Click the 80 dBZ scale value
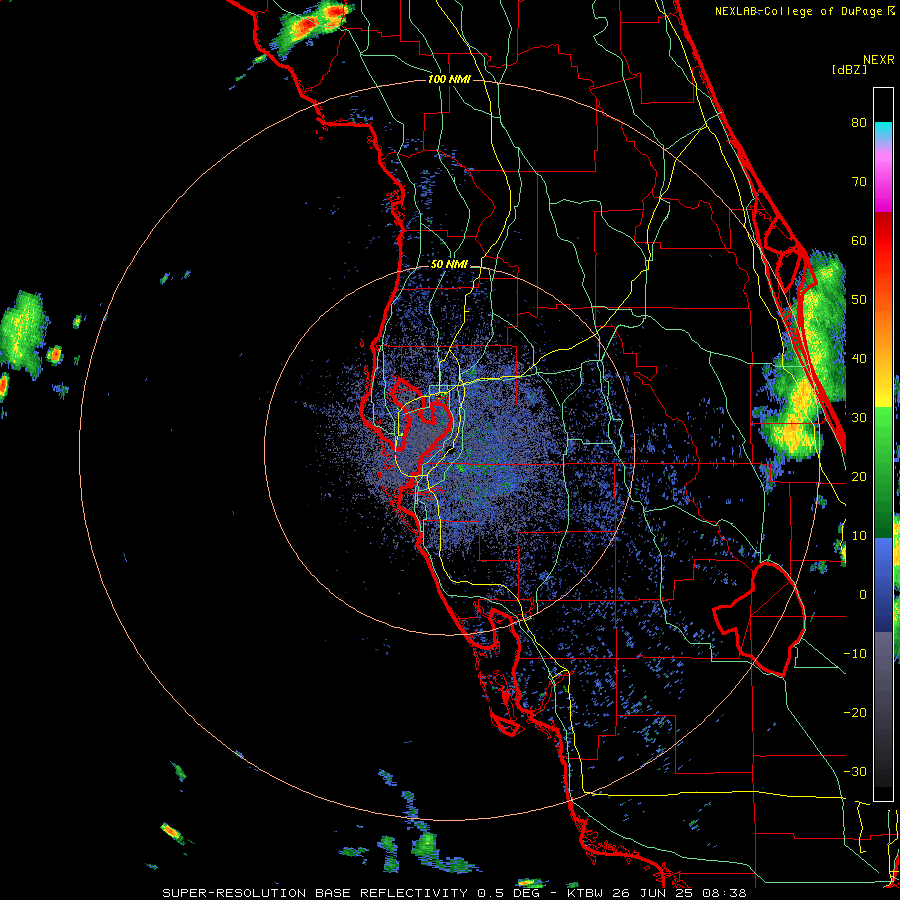 pos(859,122)
